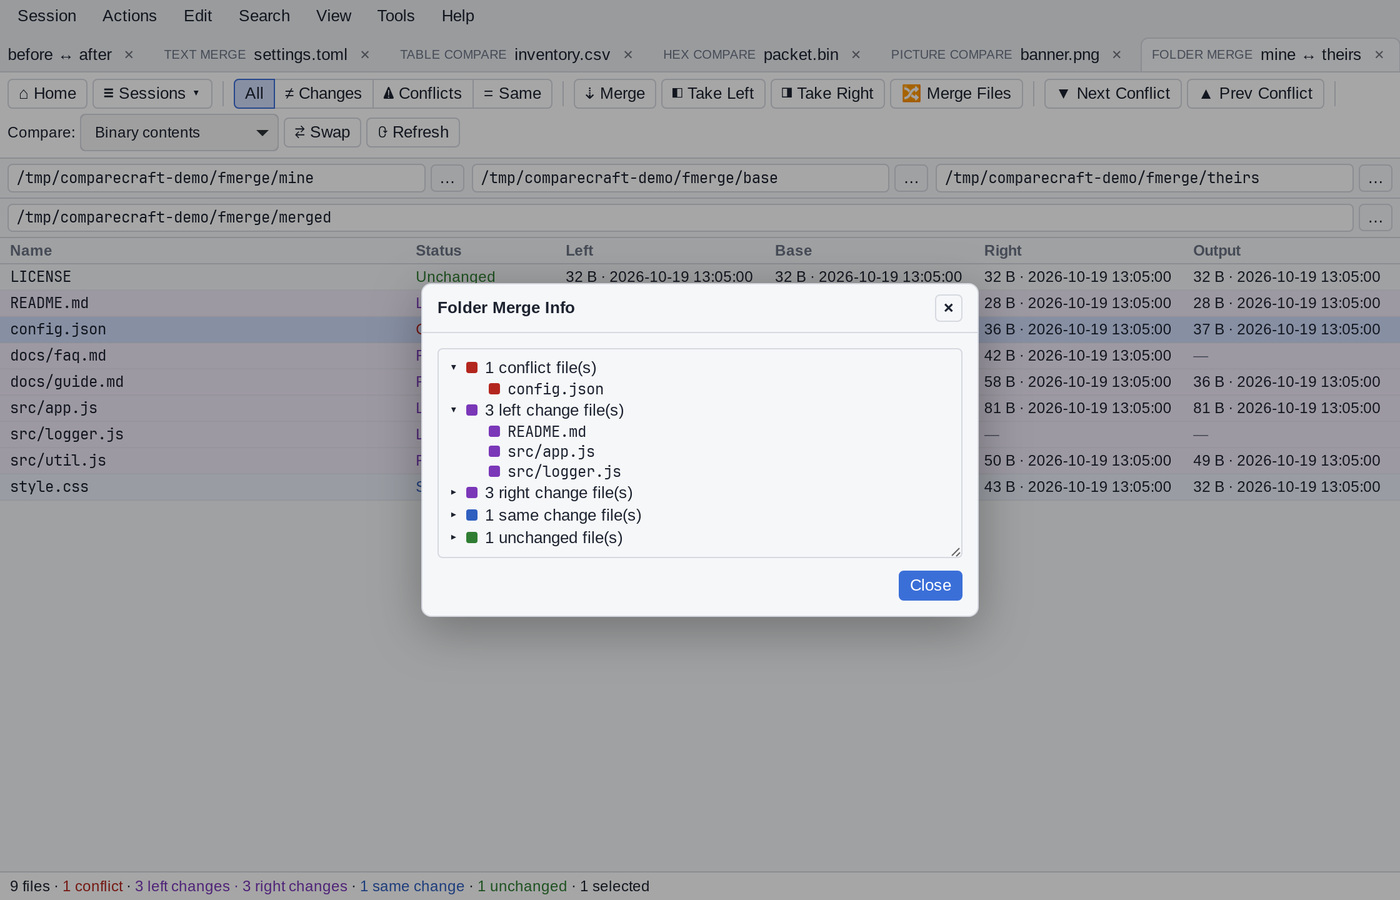
Task: Open the Sessions dropdown
Action: pyautogui.click(x=152, y=93)
